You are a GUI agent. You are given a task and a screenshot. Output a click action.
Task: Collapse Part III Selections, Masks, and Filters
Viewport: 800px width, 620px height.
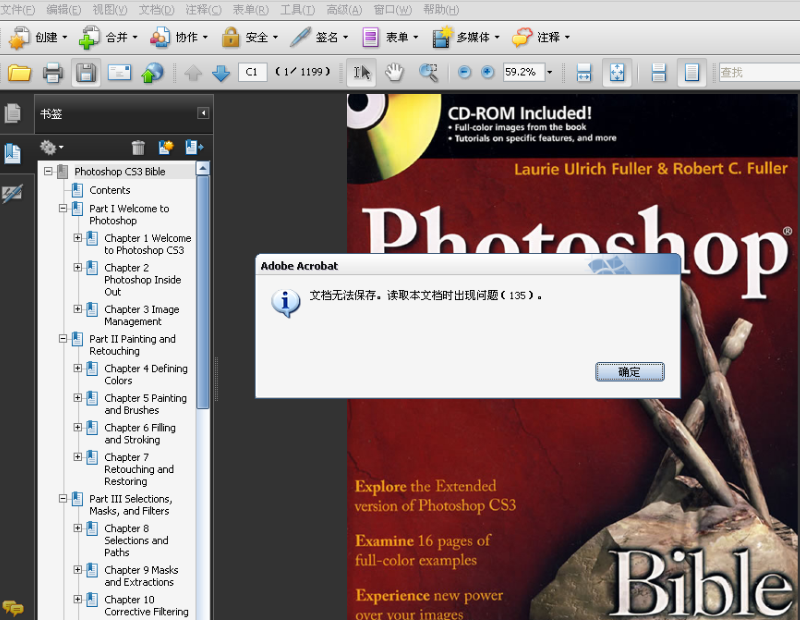coord(63,499)
